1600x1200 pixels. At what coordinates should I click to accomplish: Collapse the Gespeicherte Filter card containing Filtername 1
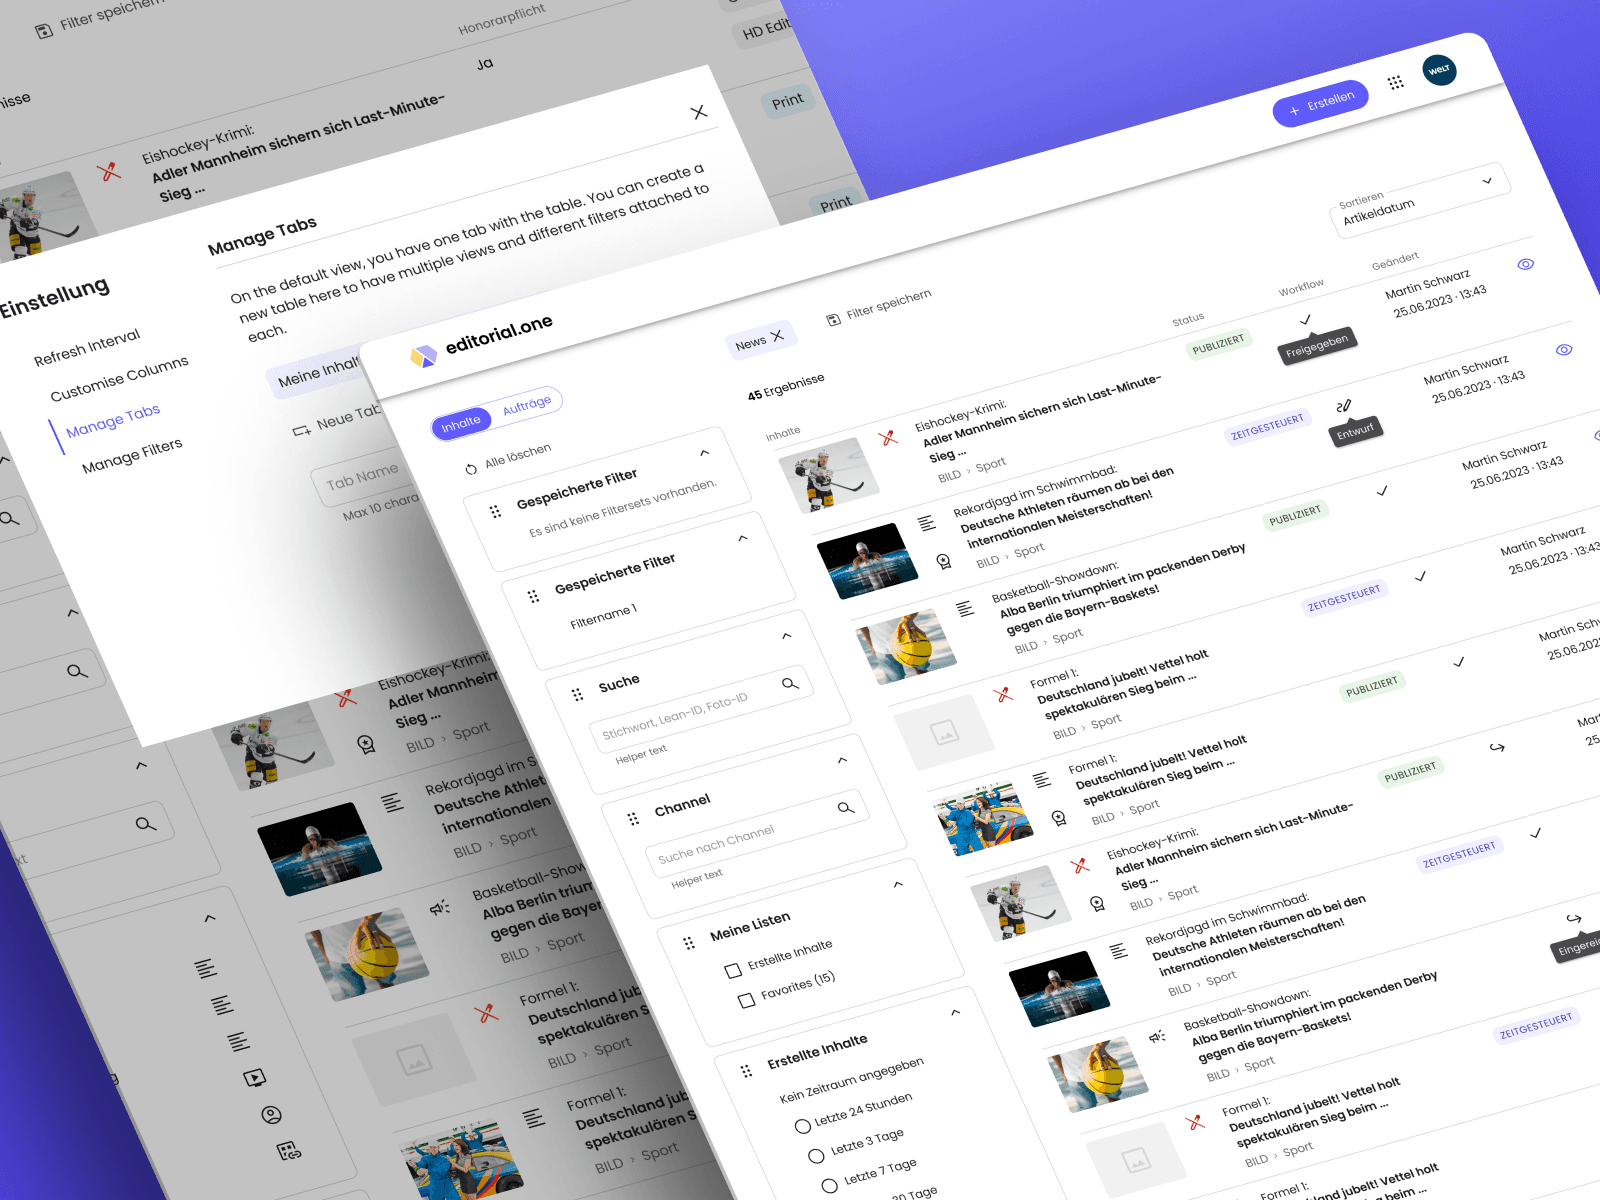(x=743, y=538)
